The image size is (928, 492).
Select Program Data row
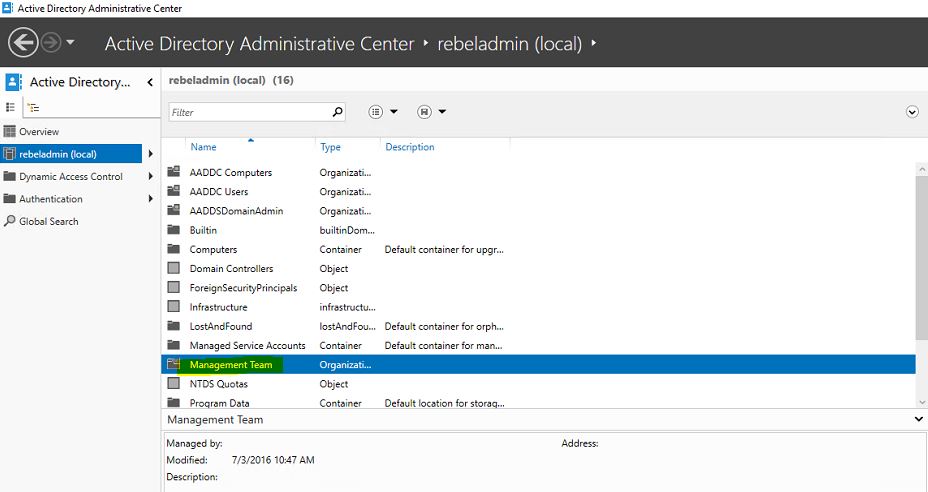tap(538, 403)
